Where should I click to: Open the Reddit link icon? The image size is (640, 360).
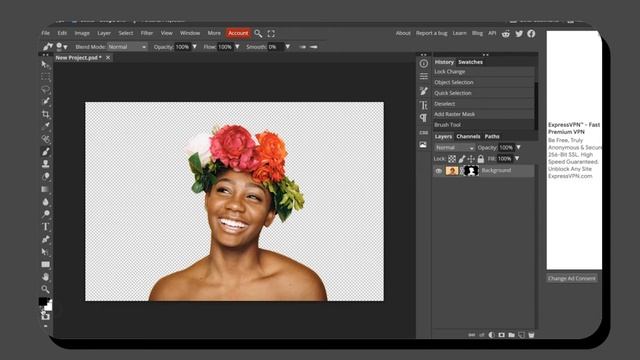(506, 33)
